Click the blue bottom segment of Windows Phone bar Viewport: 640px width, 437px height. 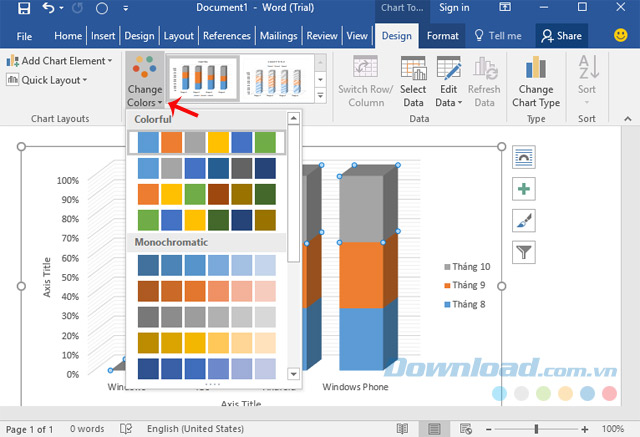coord(361,339)
